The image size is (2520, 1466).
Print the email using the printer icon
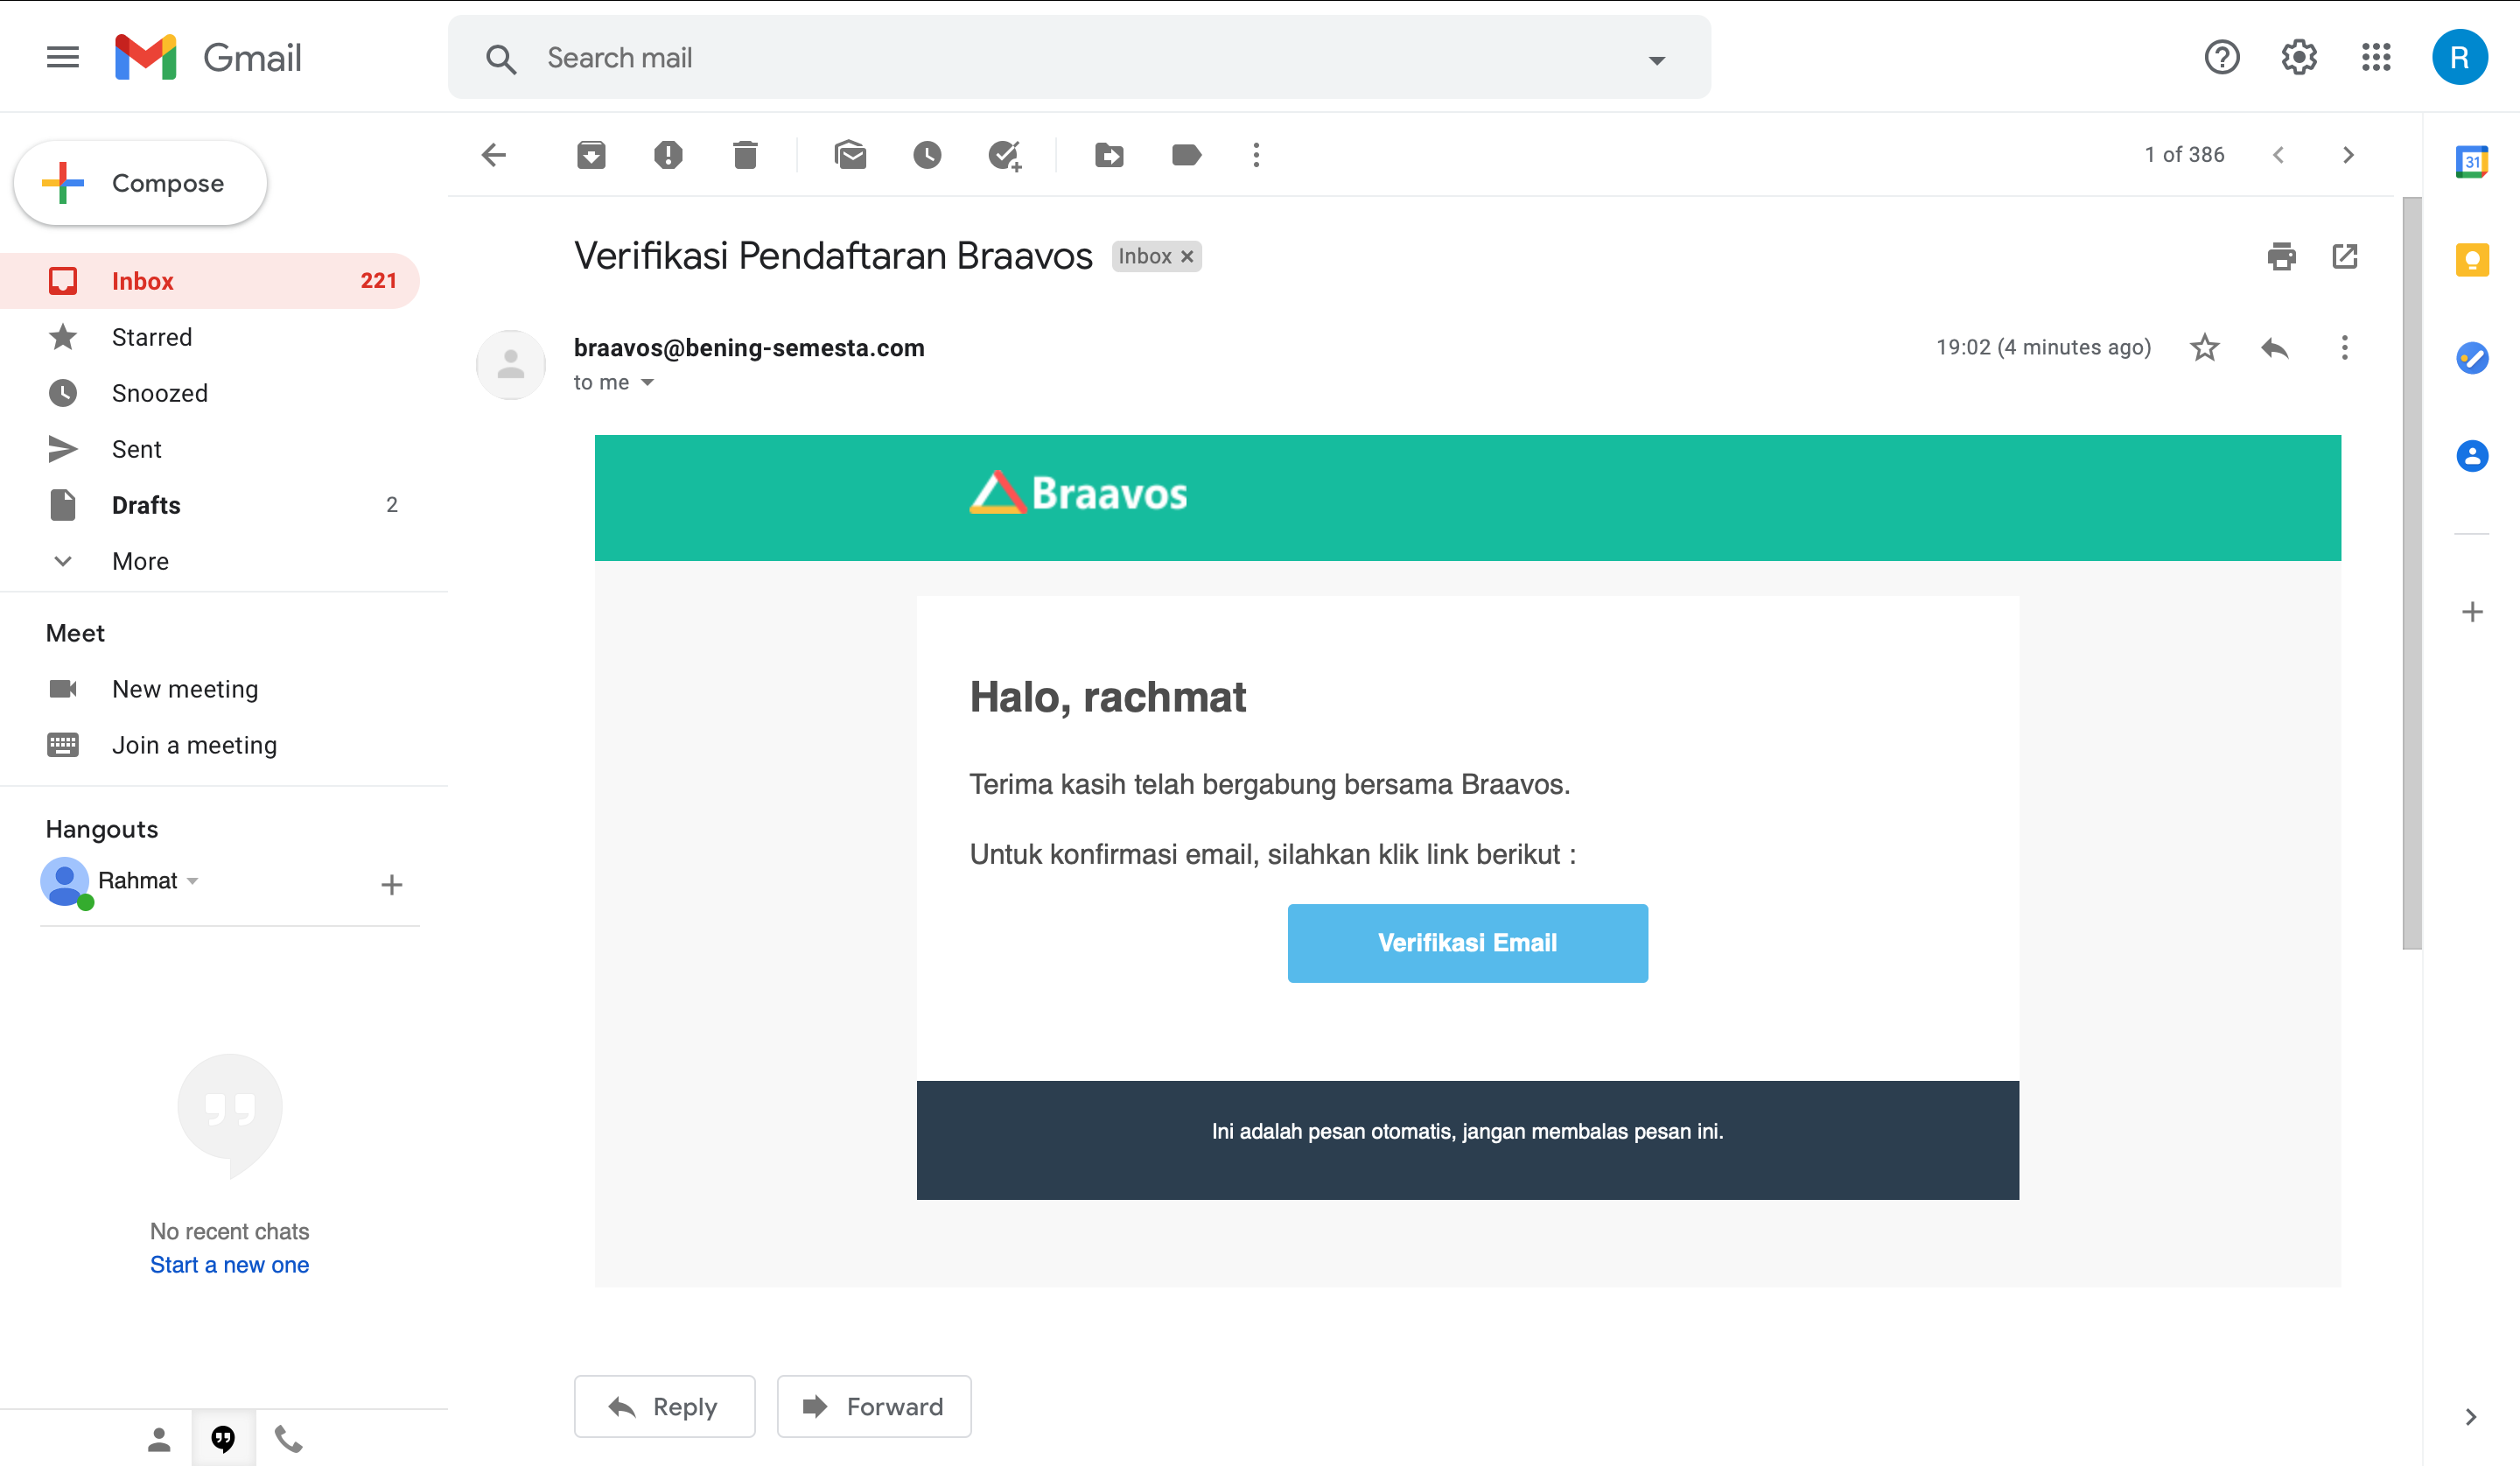tap(2281, 257)
